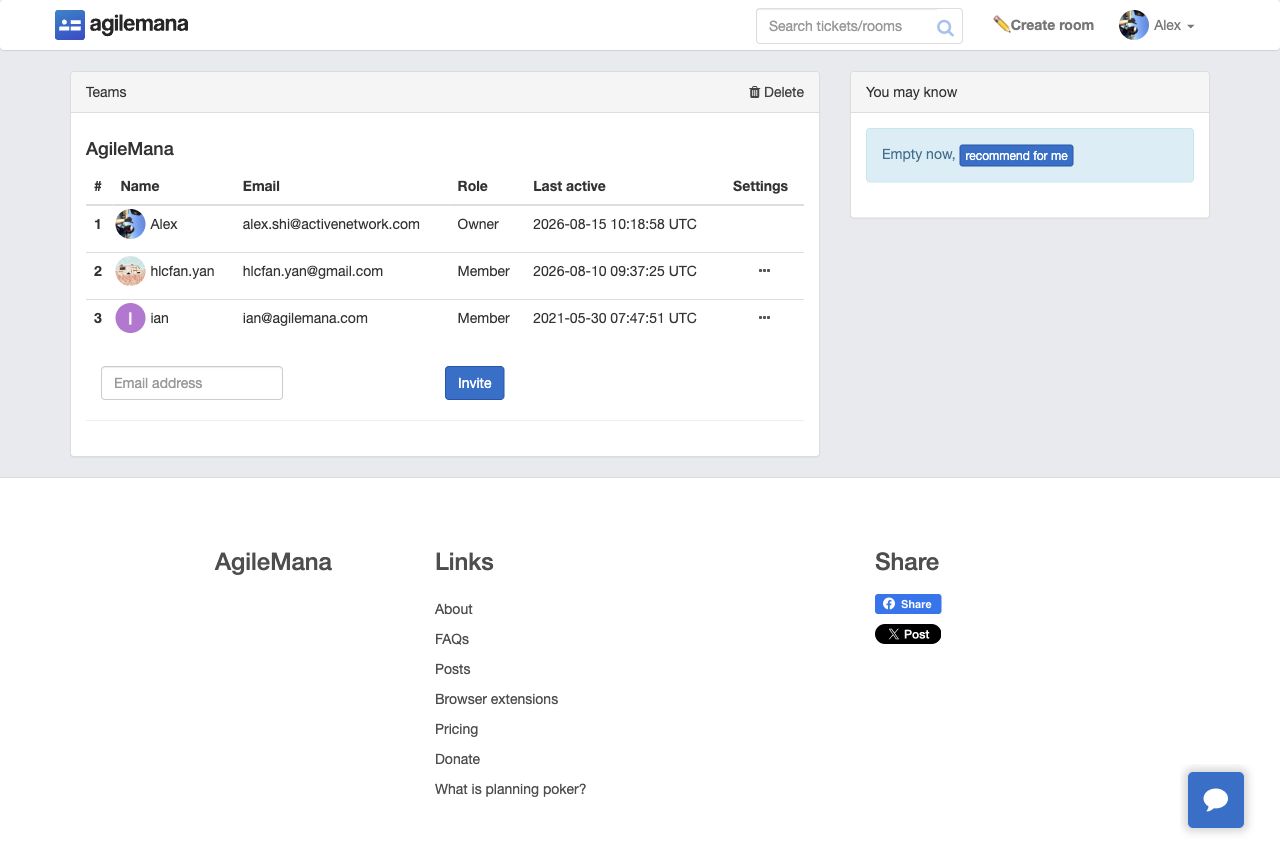Image resolution: width=1280 pixels, height=864 pixels.
Task: Click last active 2021-05-30 07:47:51 UTC
Action: click(x=615, y=318)
